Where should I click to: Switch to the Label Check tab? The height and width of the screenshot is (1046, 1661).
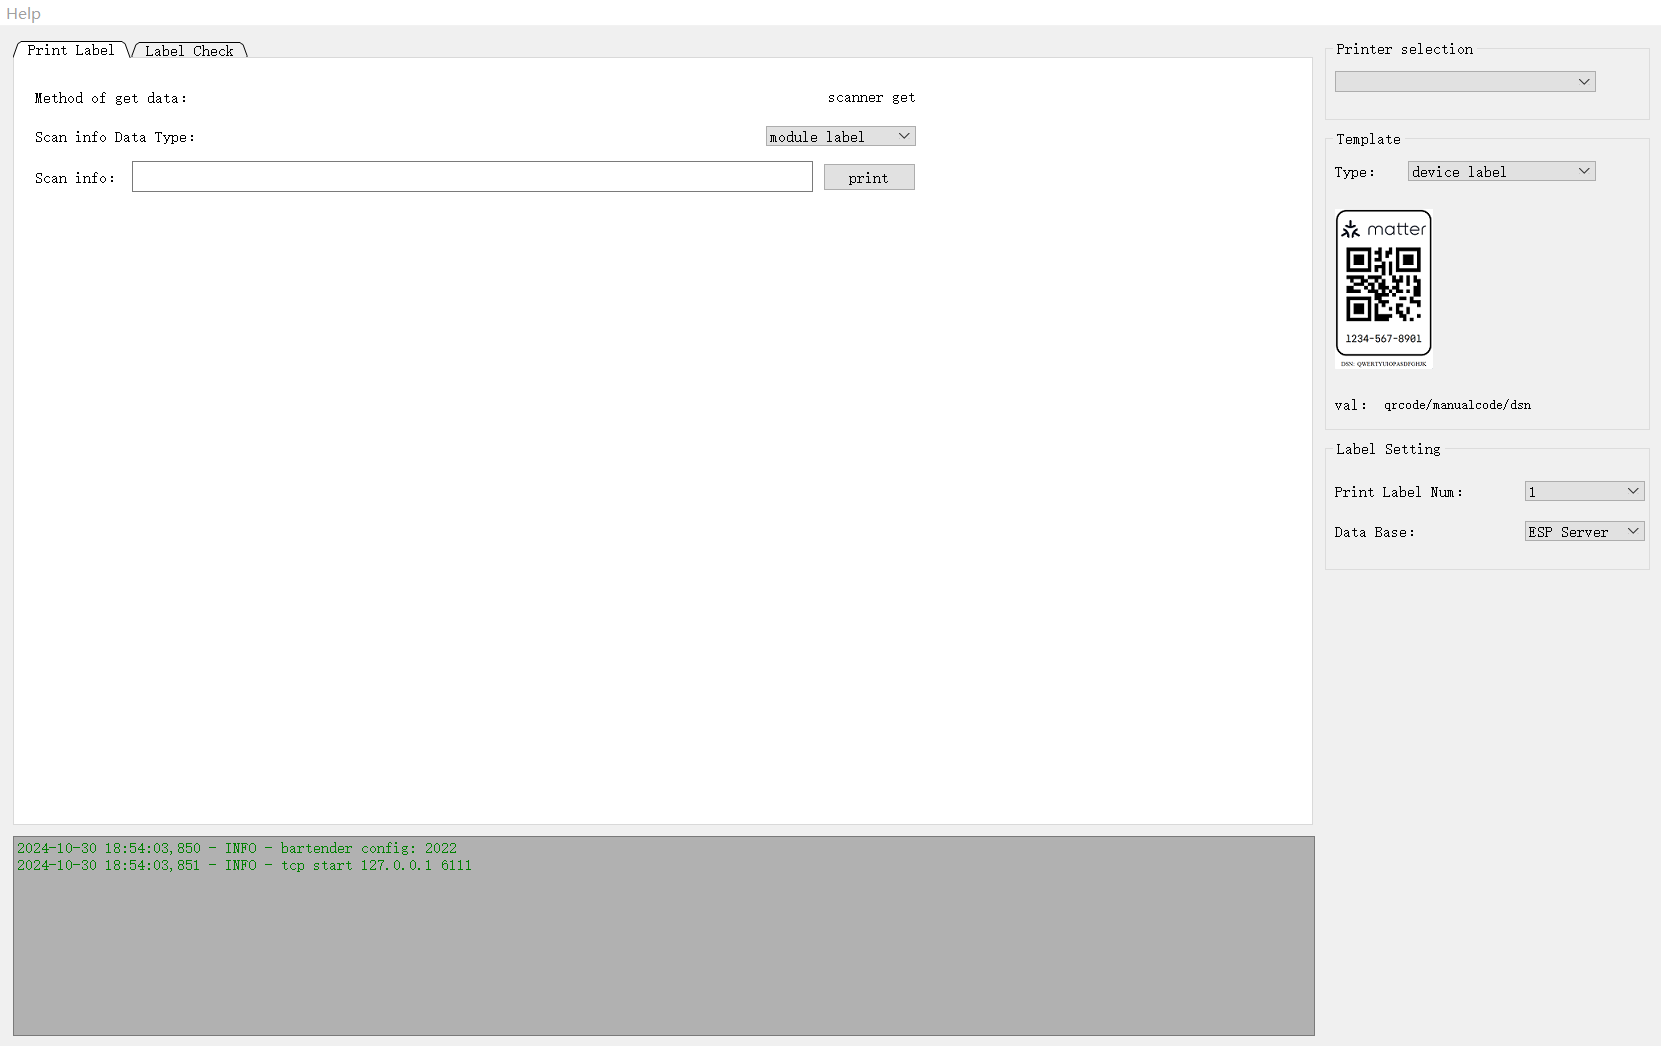coord(189,51)
